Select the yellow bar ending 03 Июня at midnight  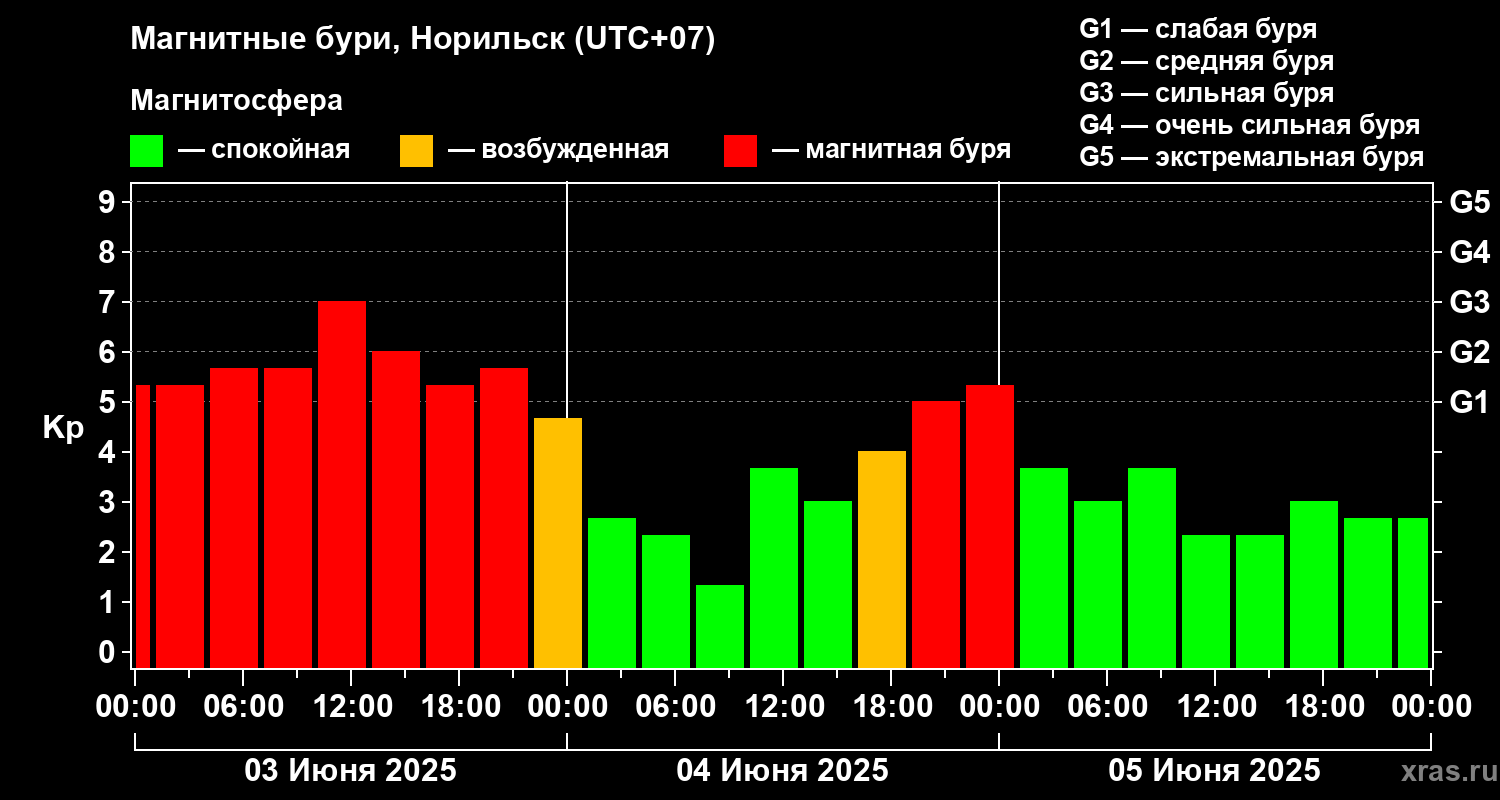click(x=558, y=542)
